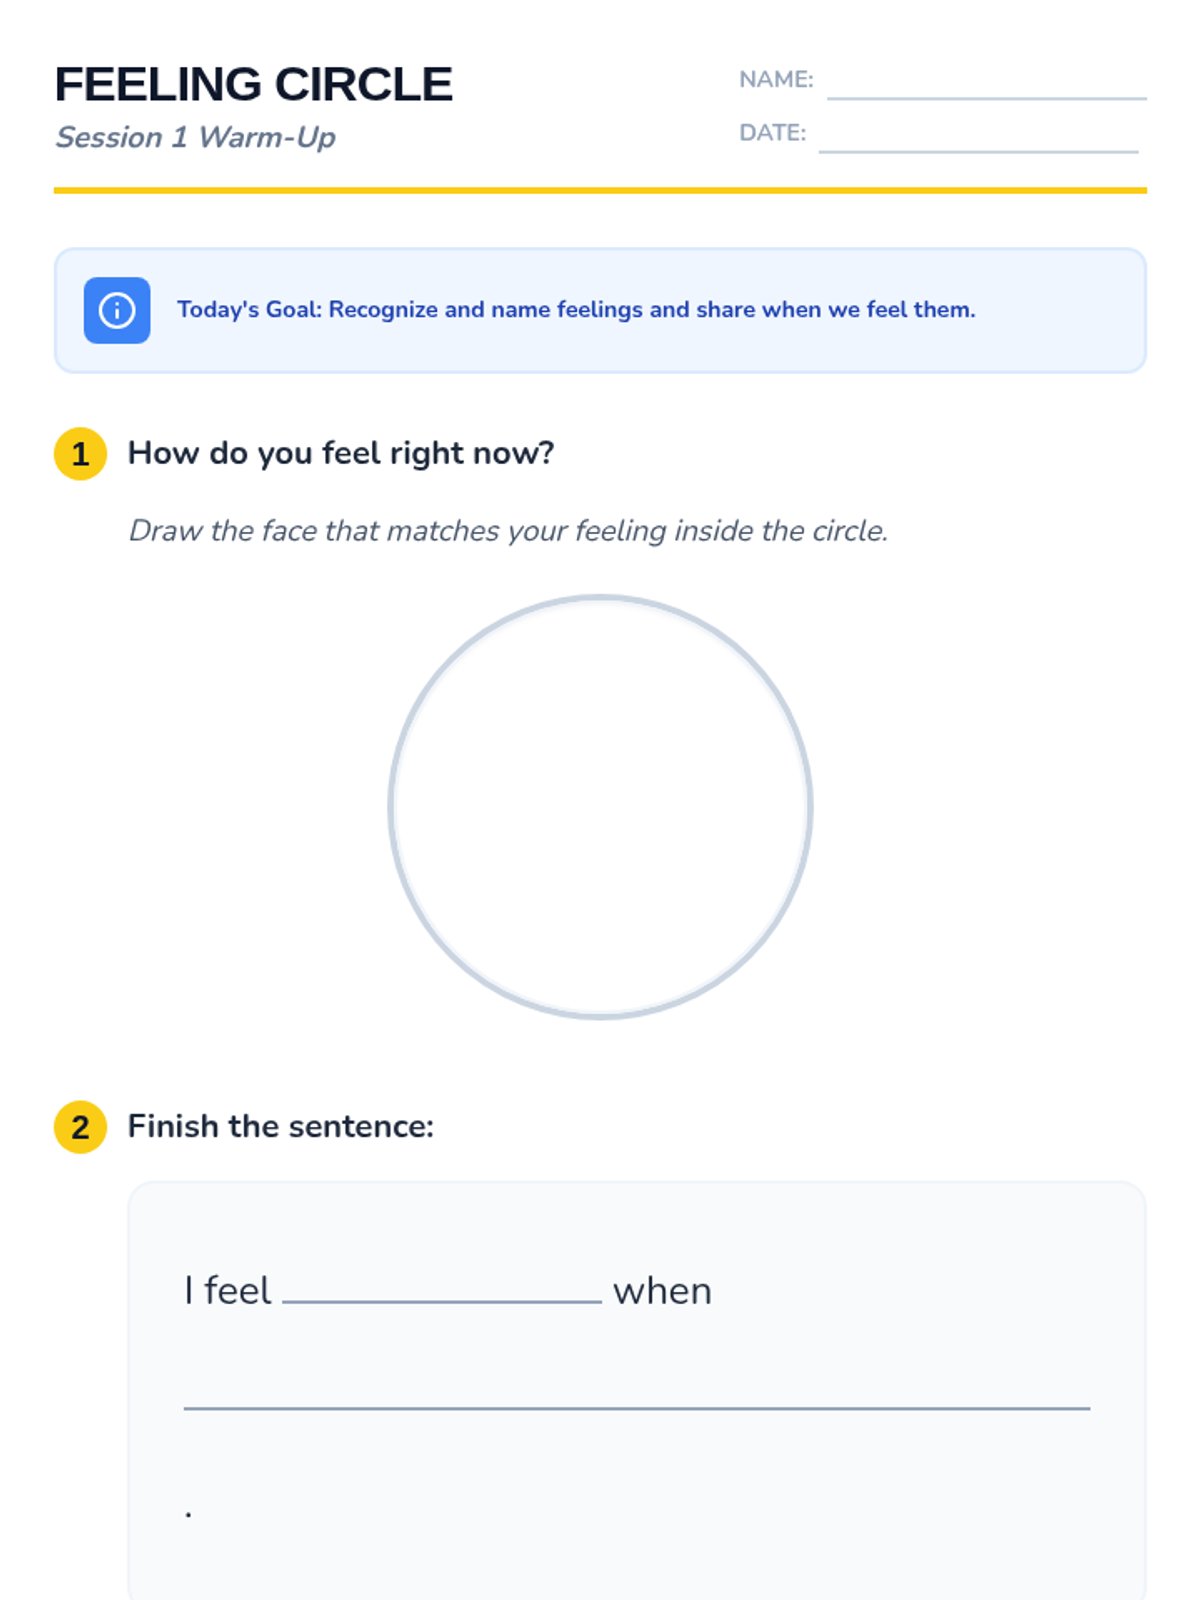The height and width of the screenshot is (1600, 1200).
Task: Select the yellow number 1 badge
Action: pyautogui.click(x=80, y=454)
